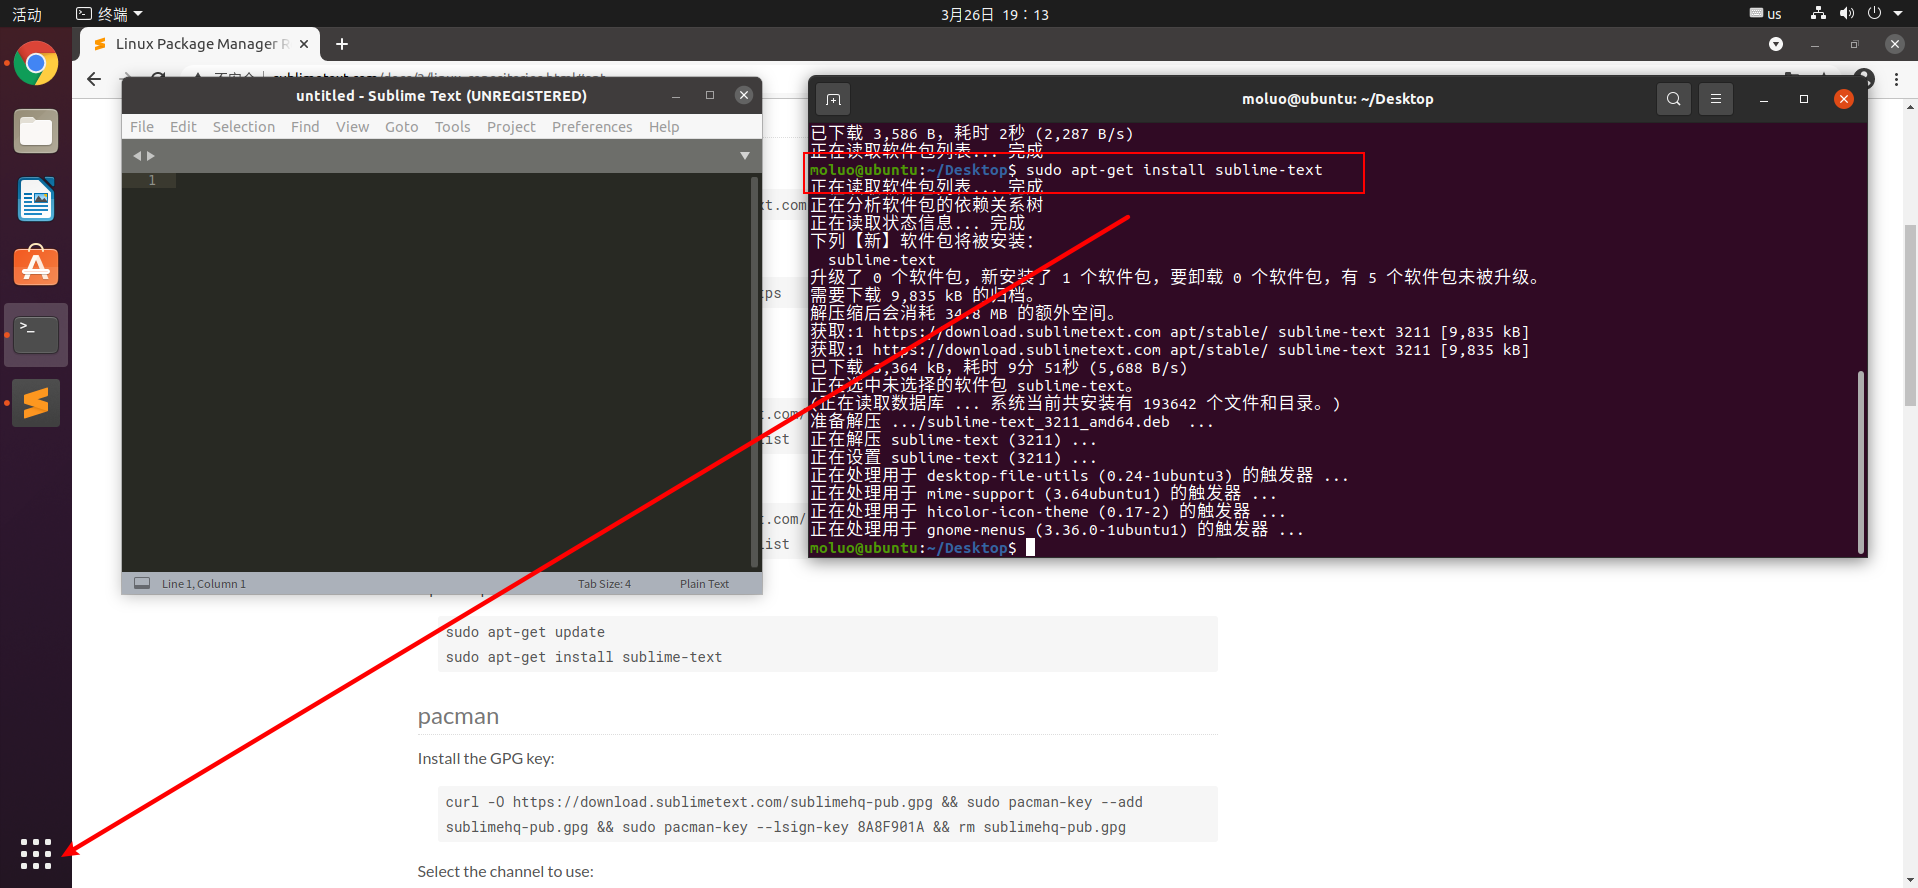The height and width of the screenshot is (888, 1918).
Task: Open the terminal hamburger menu
Action: click(x=1716, y=99)
